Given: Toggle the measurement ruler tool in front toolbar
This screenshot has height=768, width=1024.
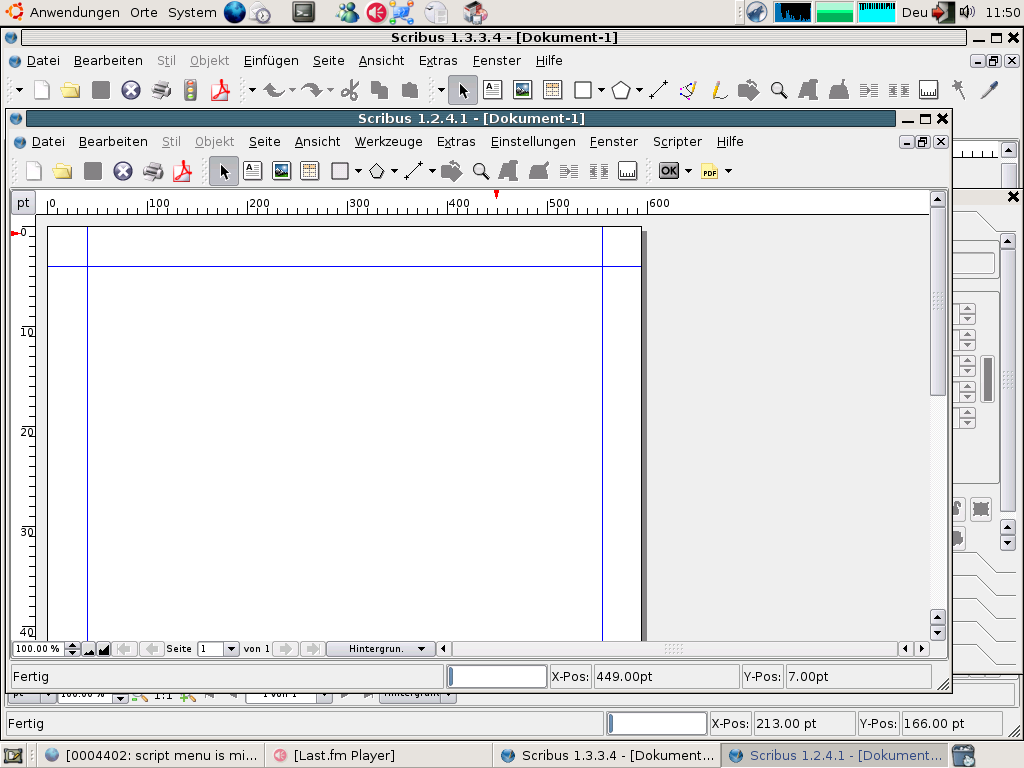Looking at the screenshot, I should tap(628, 171).
